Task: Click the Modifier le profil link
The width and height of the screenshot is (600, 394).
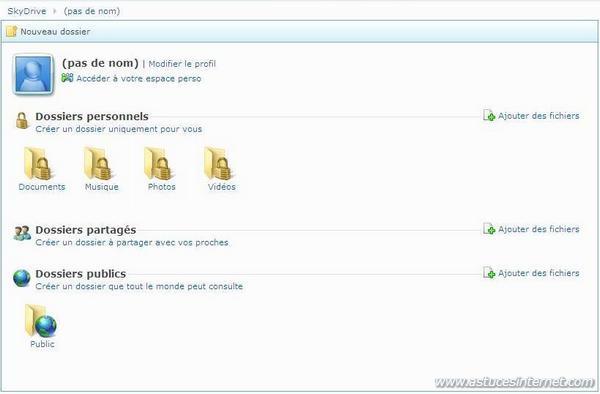Action: pos(182,64)
